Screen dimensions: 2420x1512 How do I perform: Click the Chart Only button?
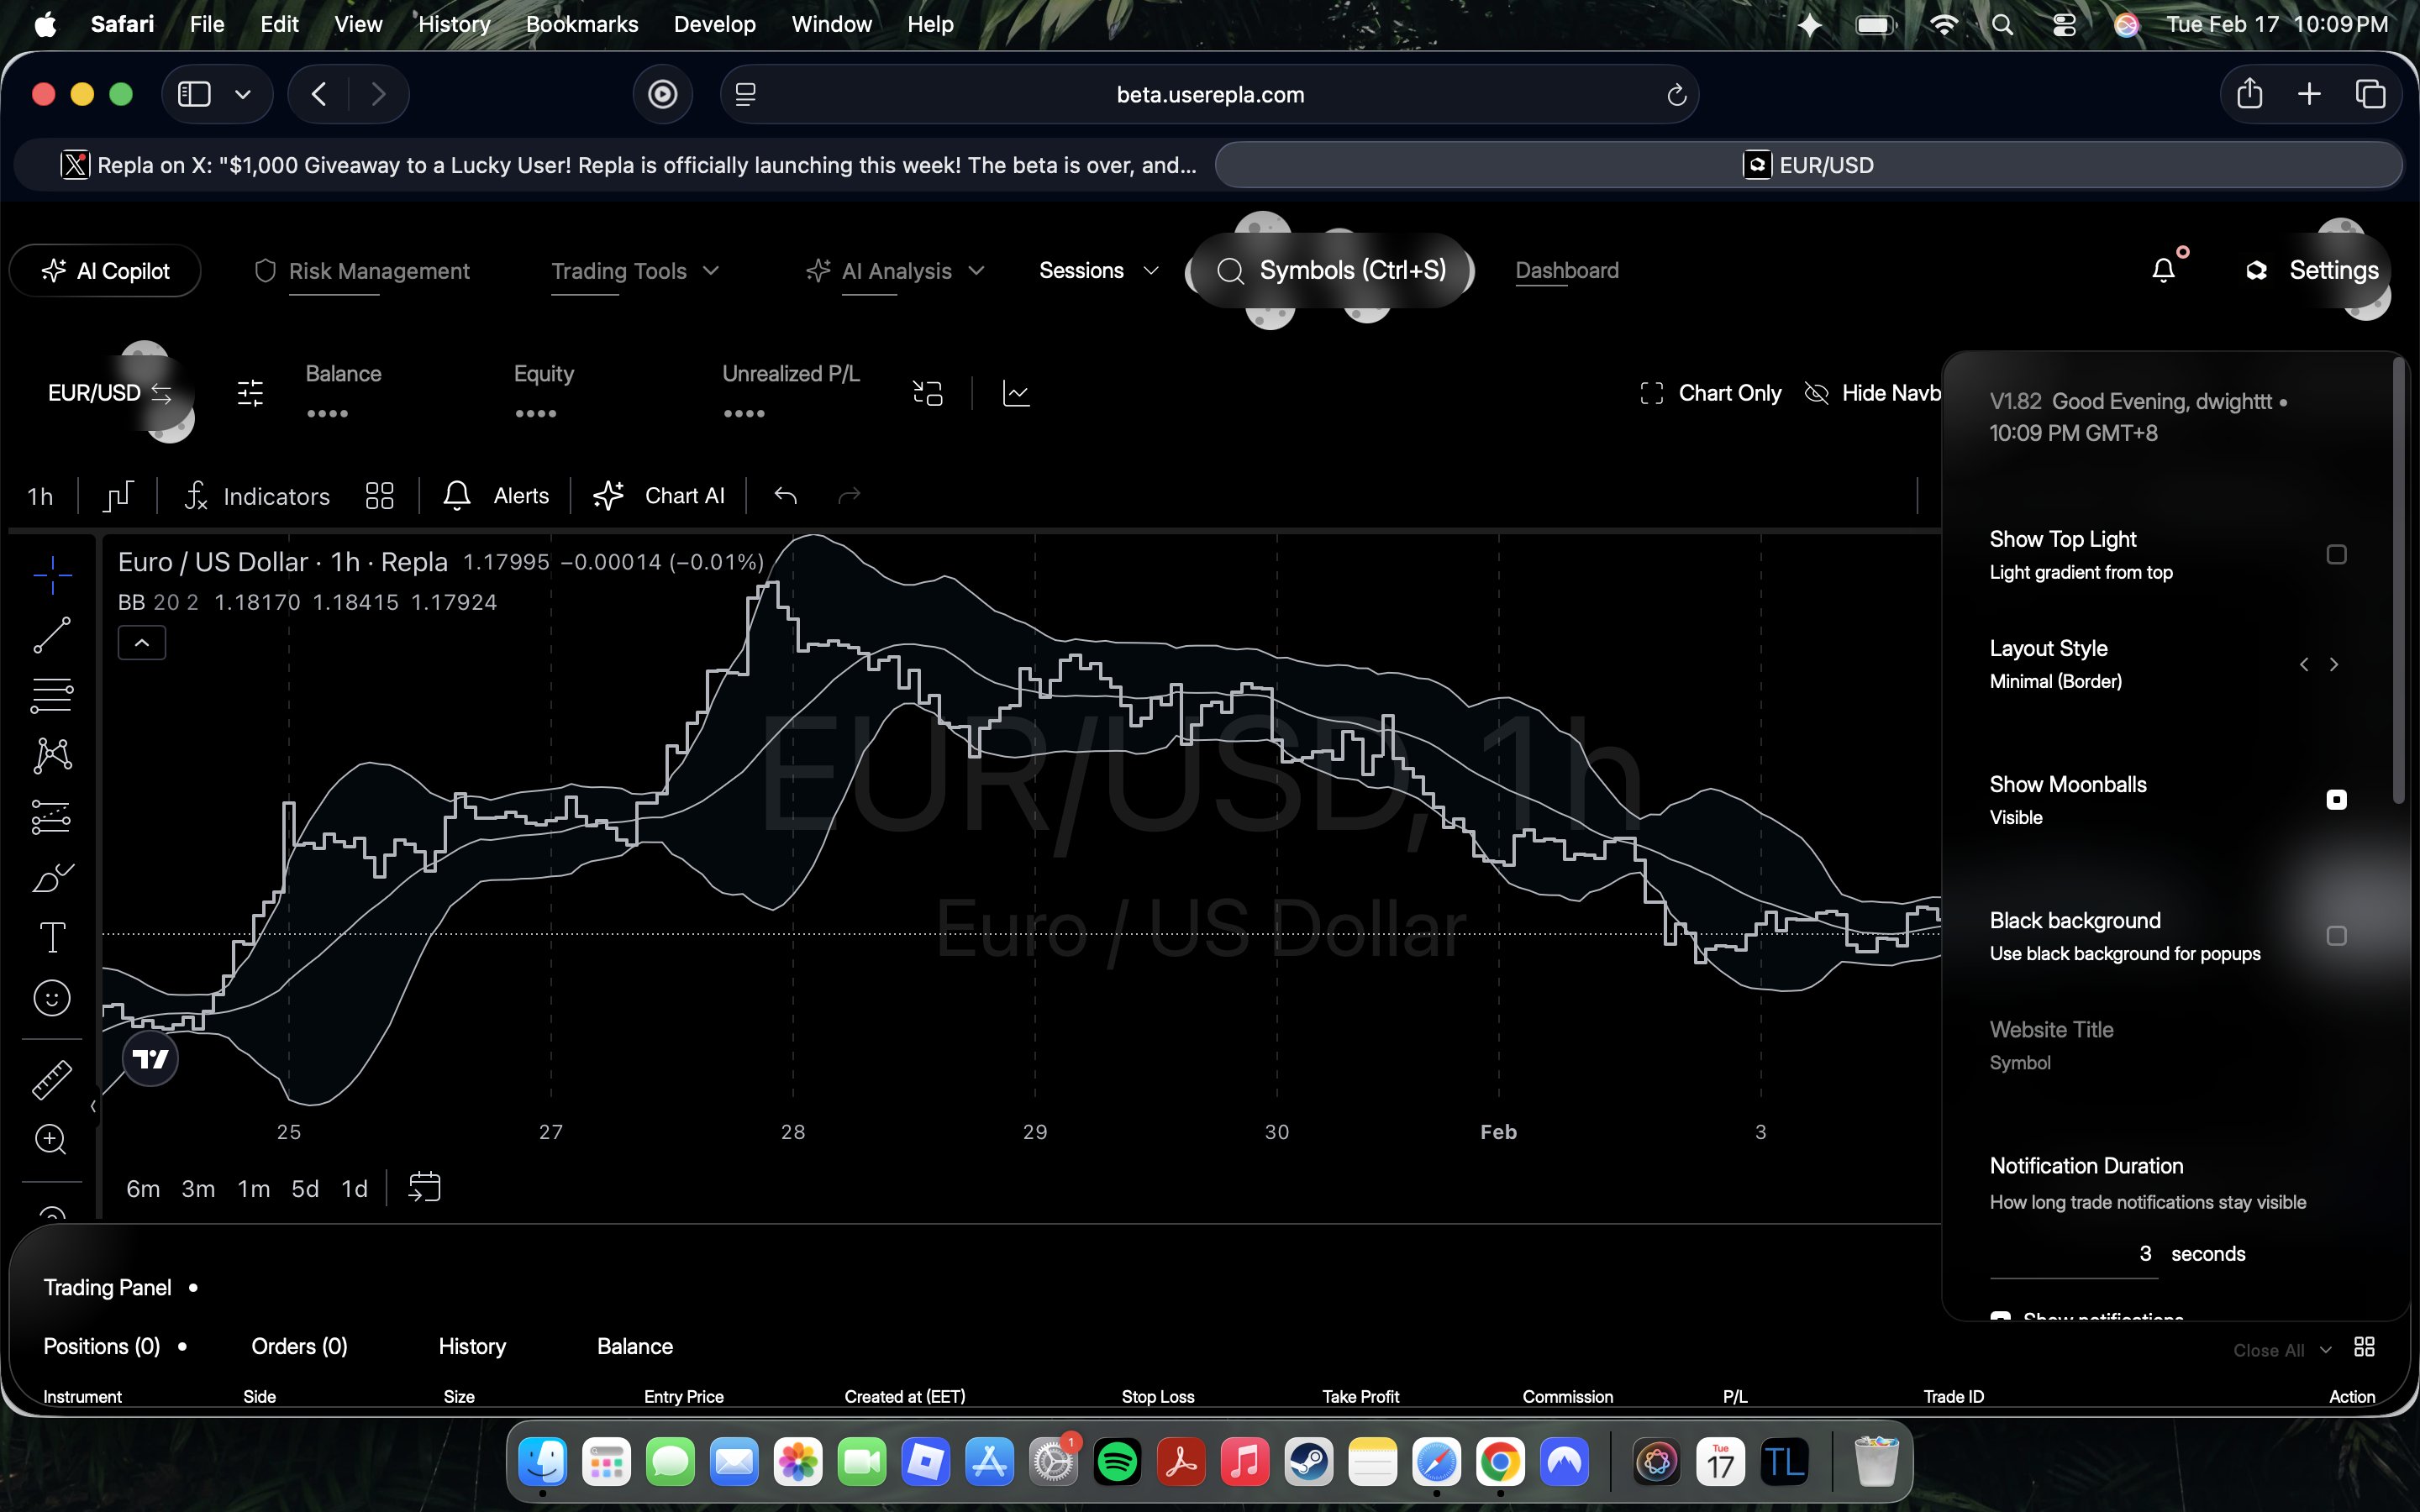(x=1711, y=393)
